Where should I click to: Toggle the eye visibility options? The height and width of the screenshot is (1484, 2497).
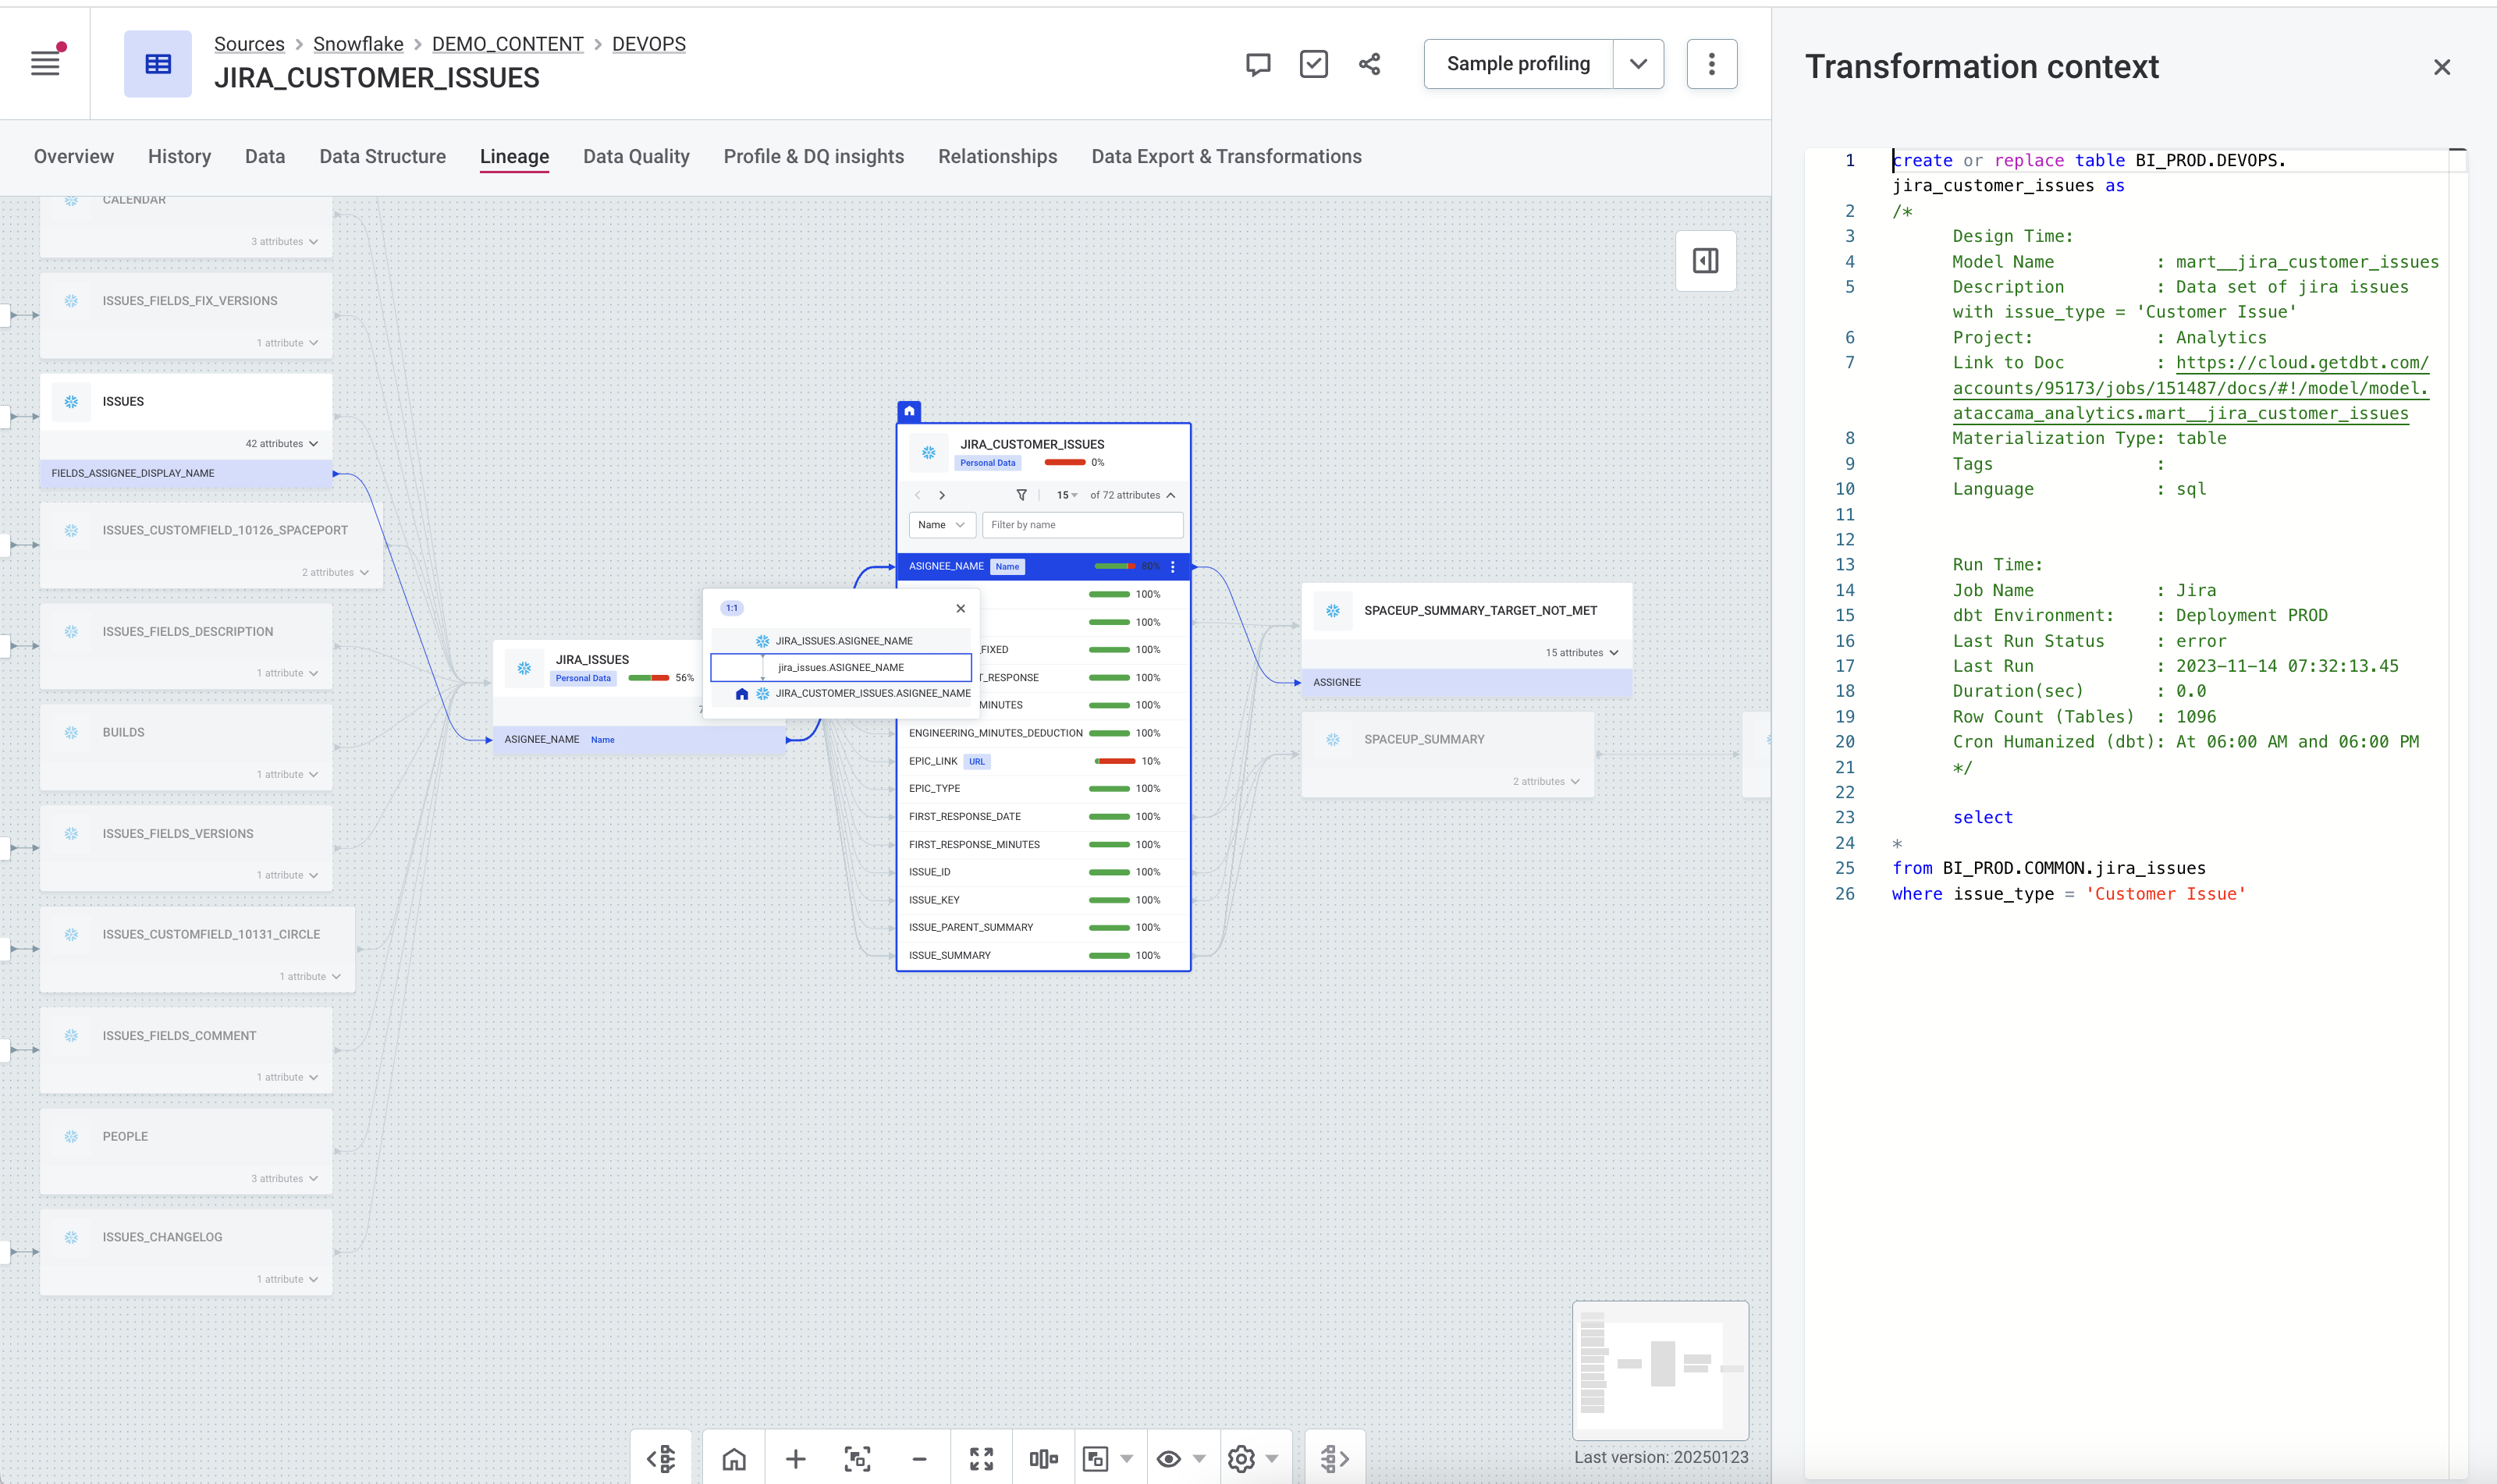pos(1168,1459)
